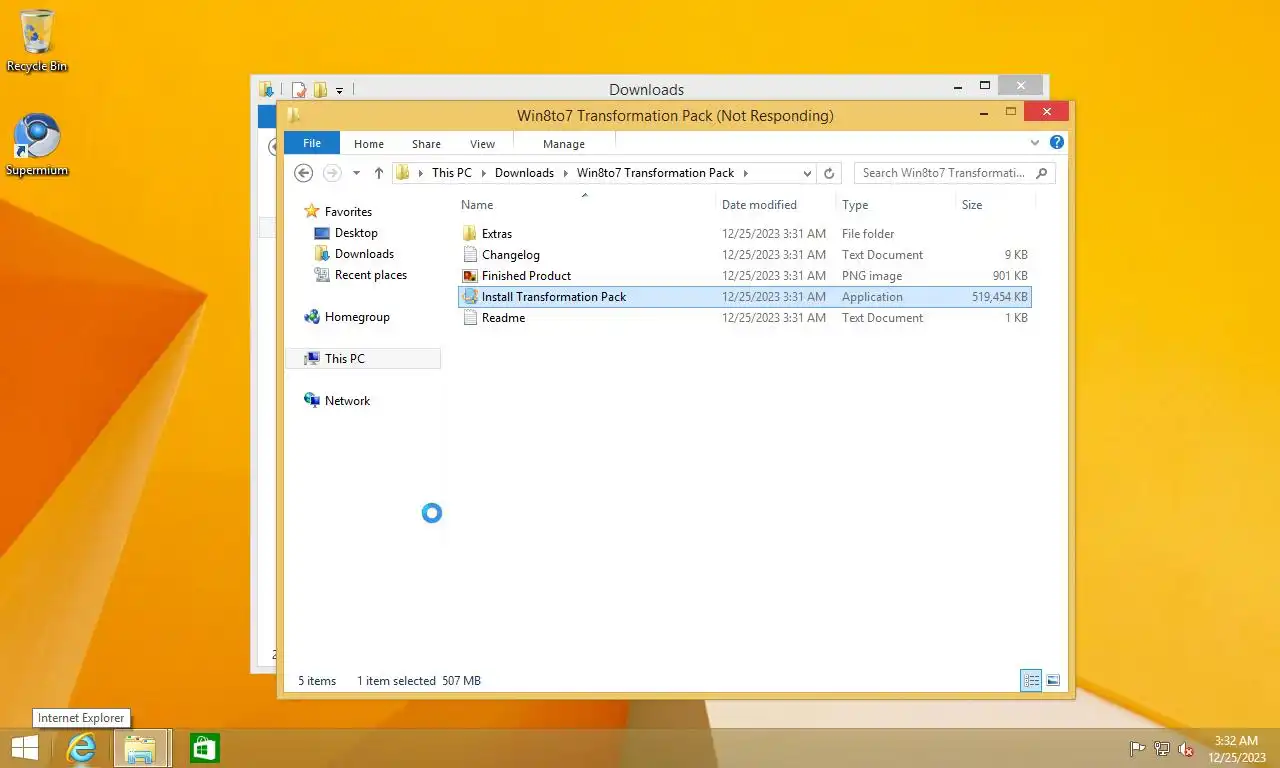Click Downloads window title bar
This screenshot has height=768, width=1280.
pyautogui.click(x=646, y=89)
